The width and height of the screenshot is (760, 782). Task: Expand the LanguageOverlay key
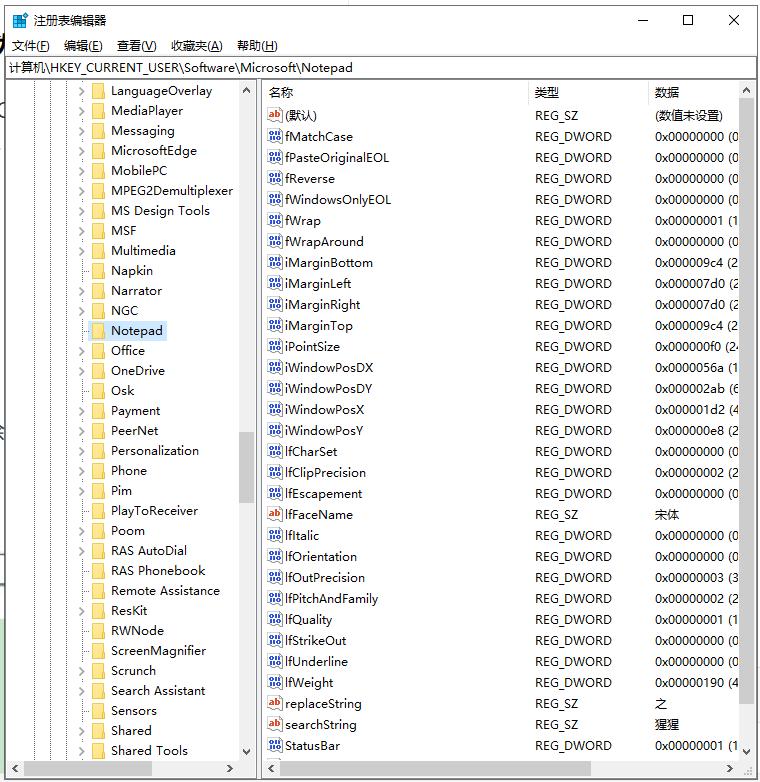coord(81,91)
